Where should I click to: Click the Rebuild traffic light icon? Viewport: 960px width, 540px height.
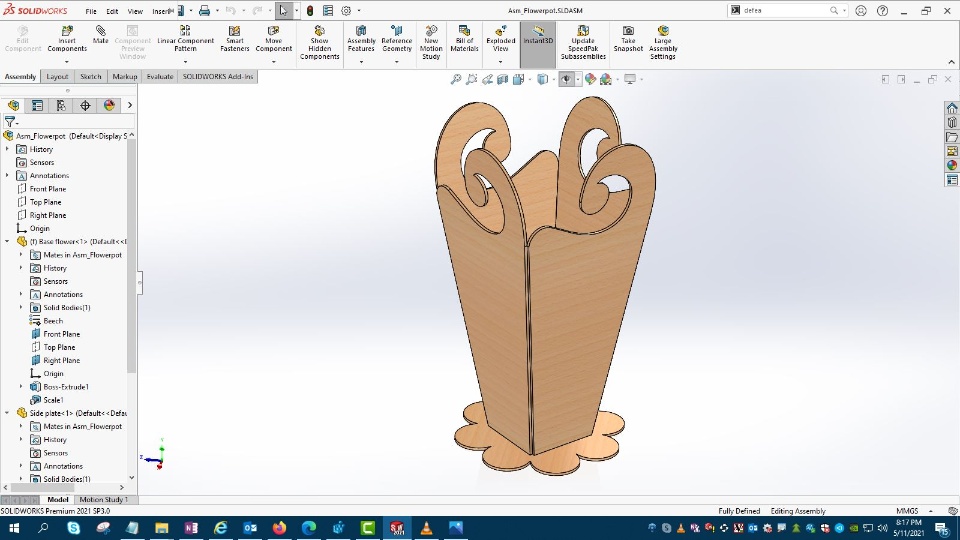pyautogui.click(x=309, y=11)
